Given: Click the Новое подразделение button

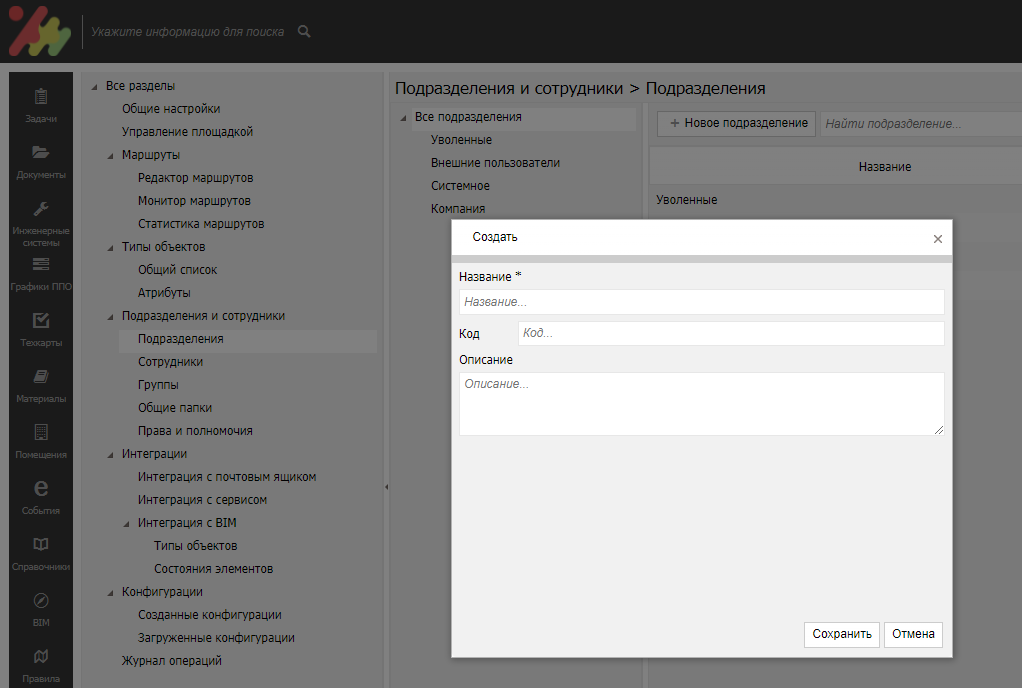Looking at the screenshot, I should [736, 123].
